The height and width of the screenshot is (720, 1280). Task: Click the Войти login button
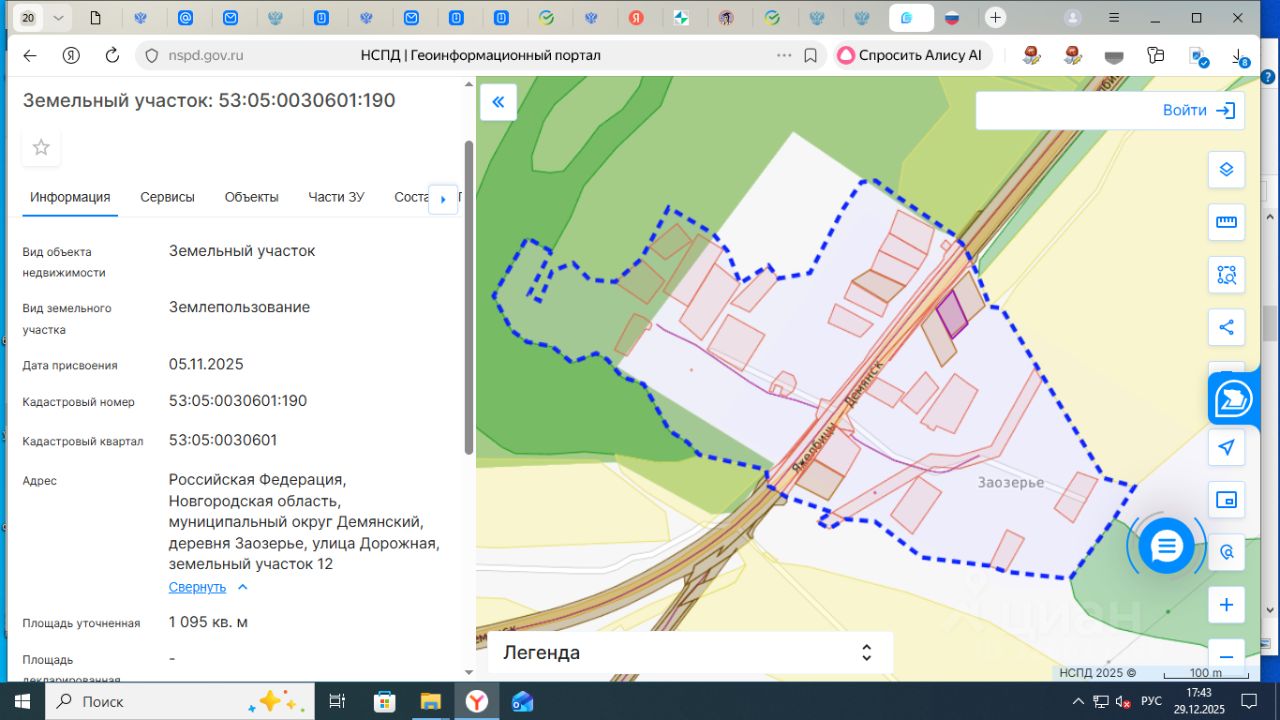pos(1198,111)
